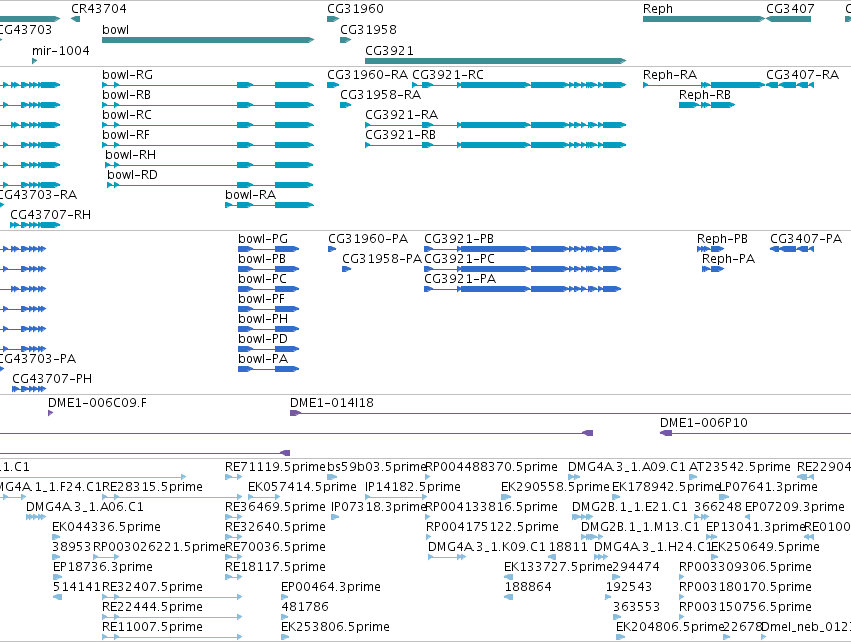Select EST EK290558.5prime
851x642 pixels.
tap(506, 497)
